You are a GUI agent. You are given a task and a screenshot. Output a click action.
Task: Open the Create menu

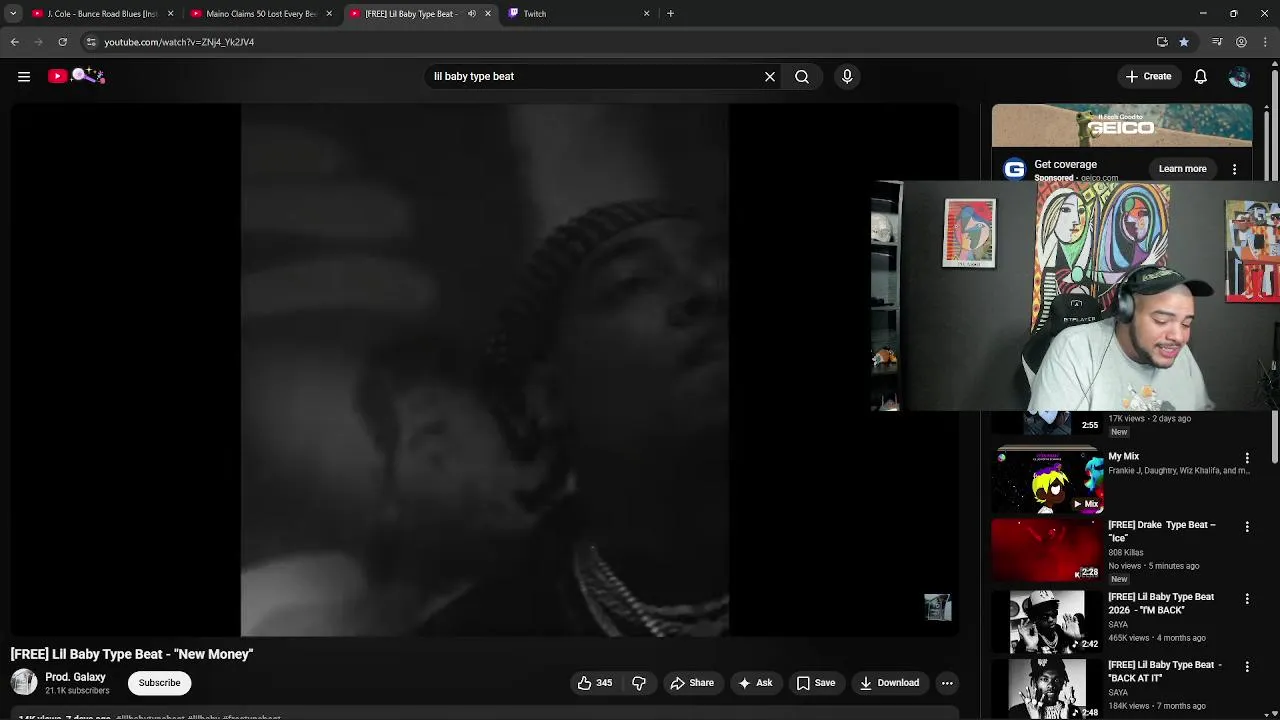(x=1148, y=76)
